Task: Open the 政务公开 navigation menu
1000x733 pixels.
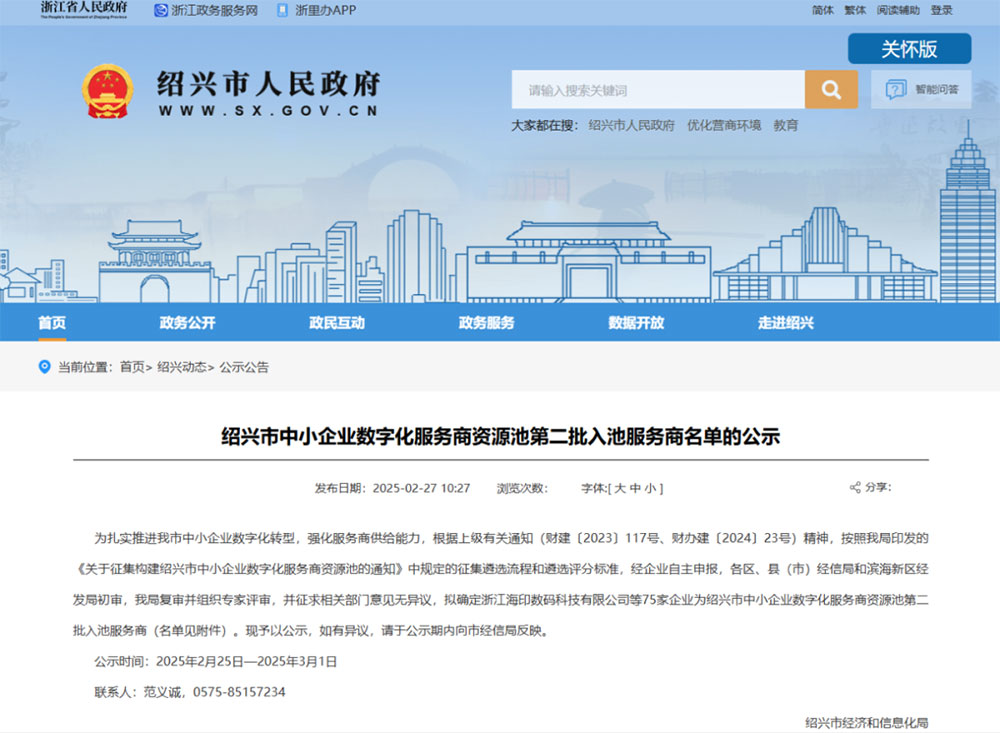Action: (187, 323)
